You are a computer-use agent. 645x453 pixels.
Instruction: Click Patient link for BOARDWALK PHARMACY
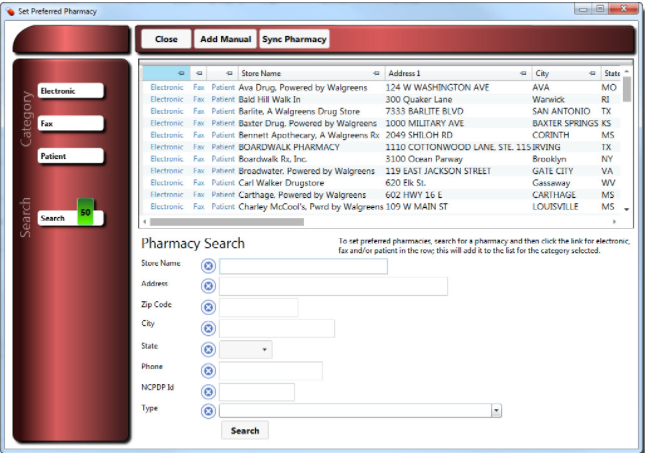(223, 147)
